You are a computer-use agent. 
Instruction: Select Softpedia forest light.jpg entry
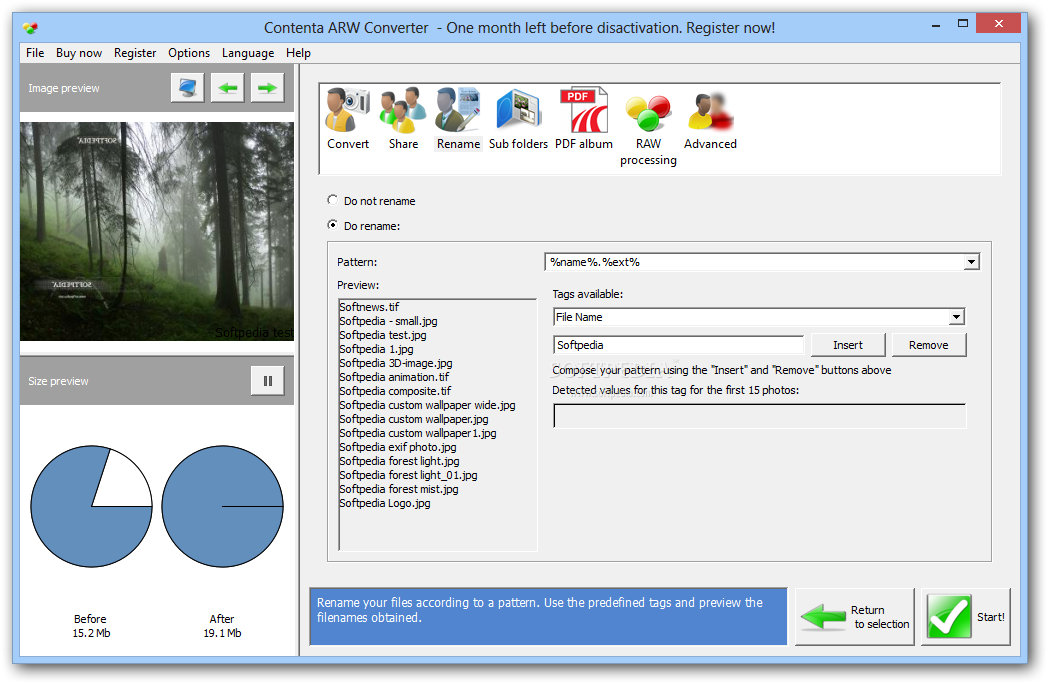coord(399,461)
